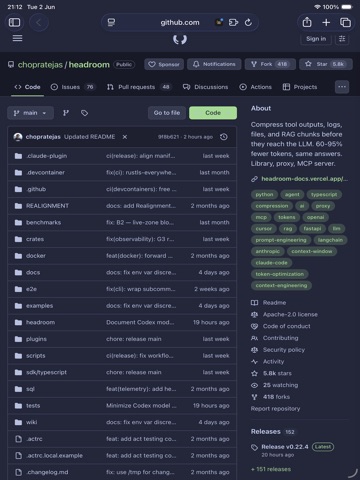This screenshot has height=480, width=360.
Task: Go back with the browser back arrow
Action: pos(39,22)
